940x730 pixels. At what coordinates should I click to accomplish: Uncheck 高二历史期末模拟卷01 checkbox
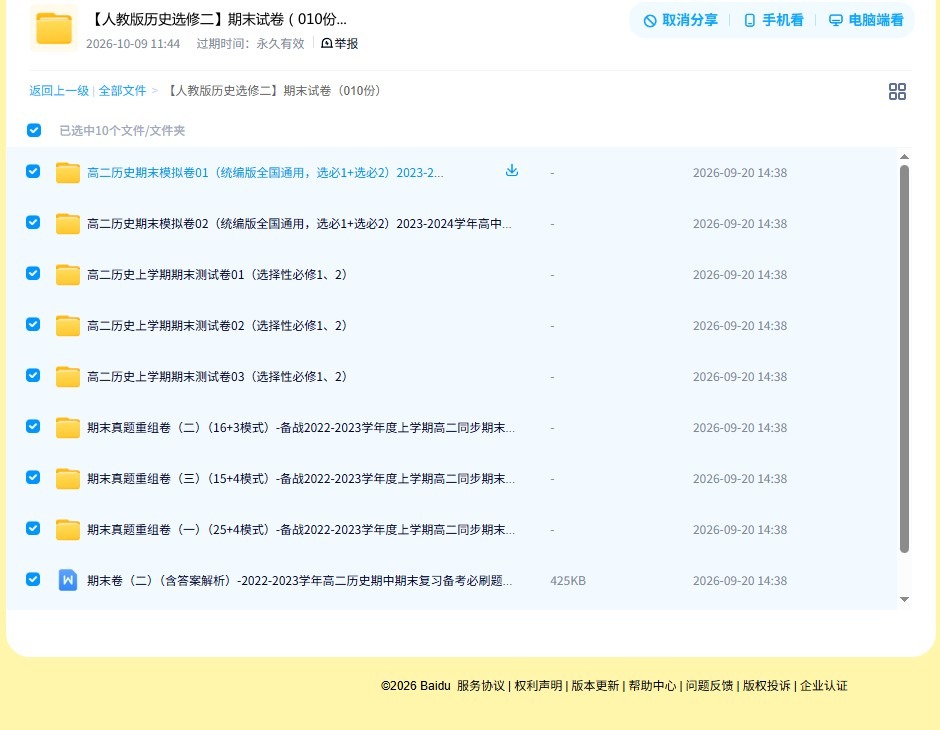click(x=33, y=171)
